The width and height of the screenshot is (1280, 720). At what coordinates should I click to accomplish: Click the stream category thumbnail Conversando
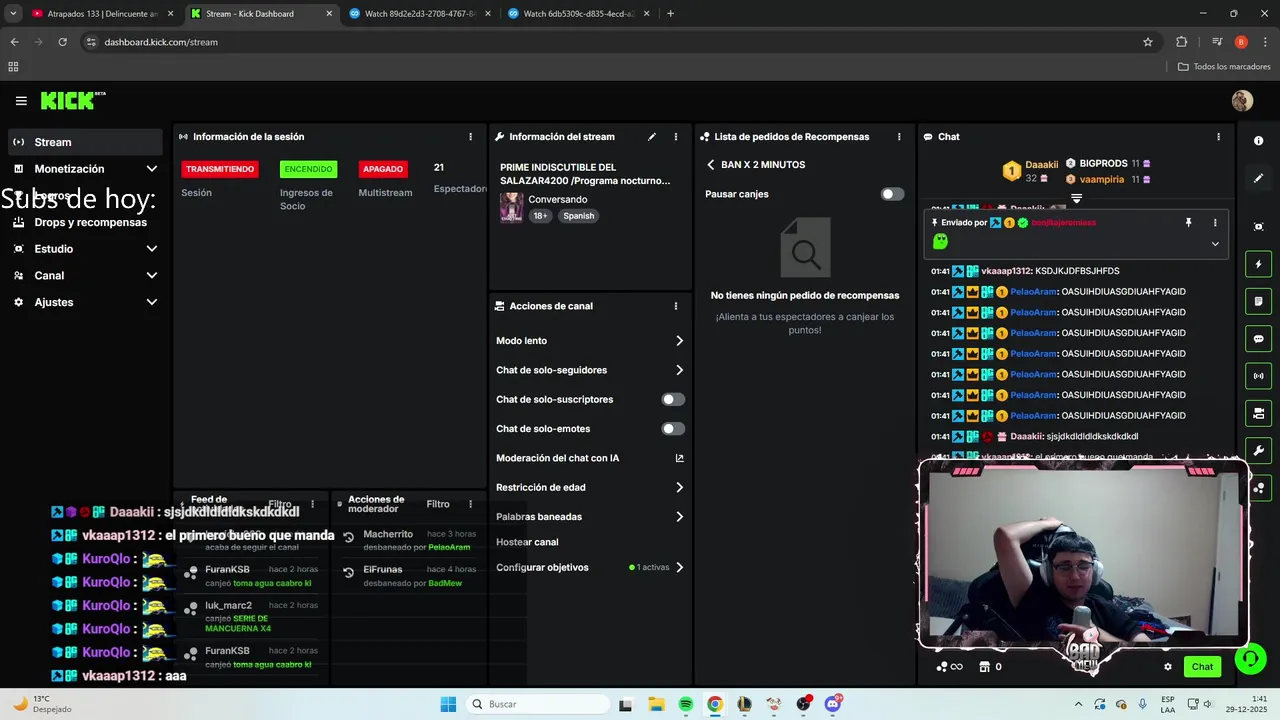(x=511, y=207)
